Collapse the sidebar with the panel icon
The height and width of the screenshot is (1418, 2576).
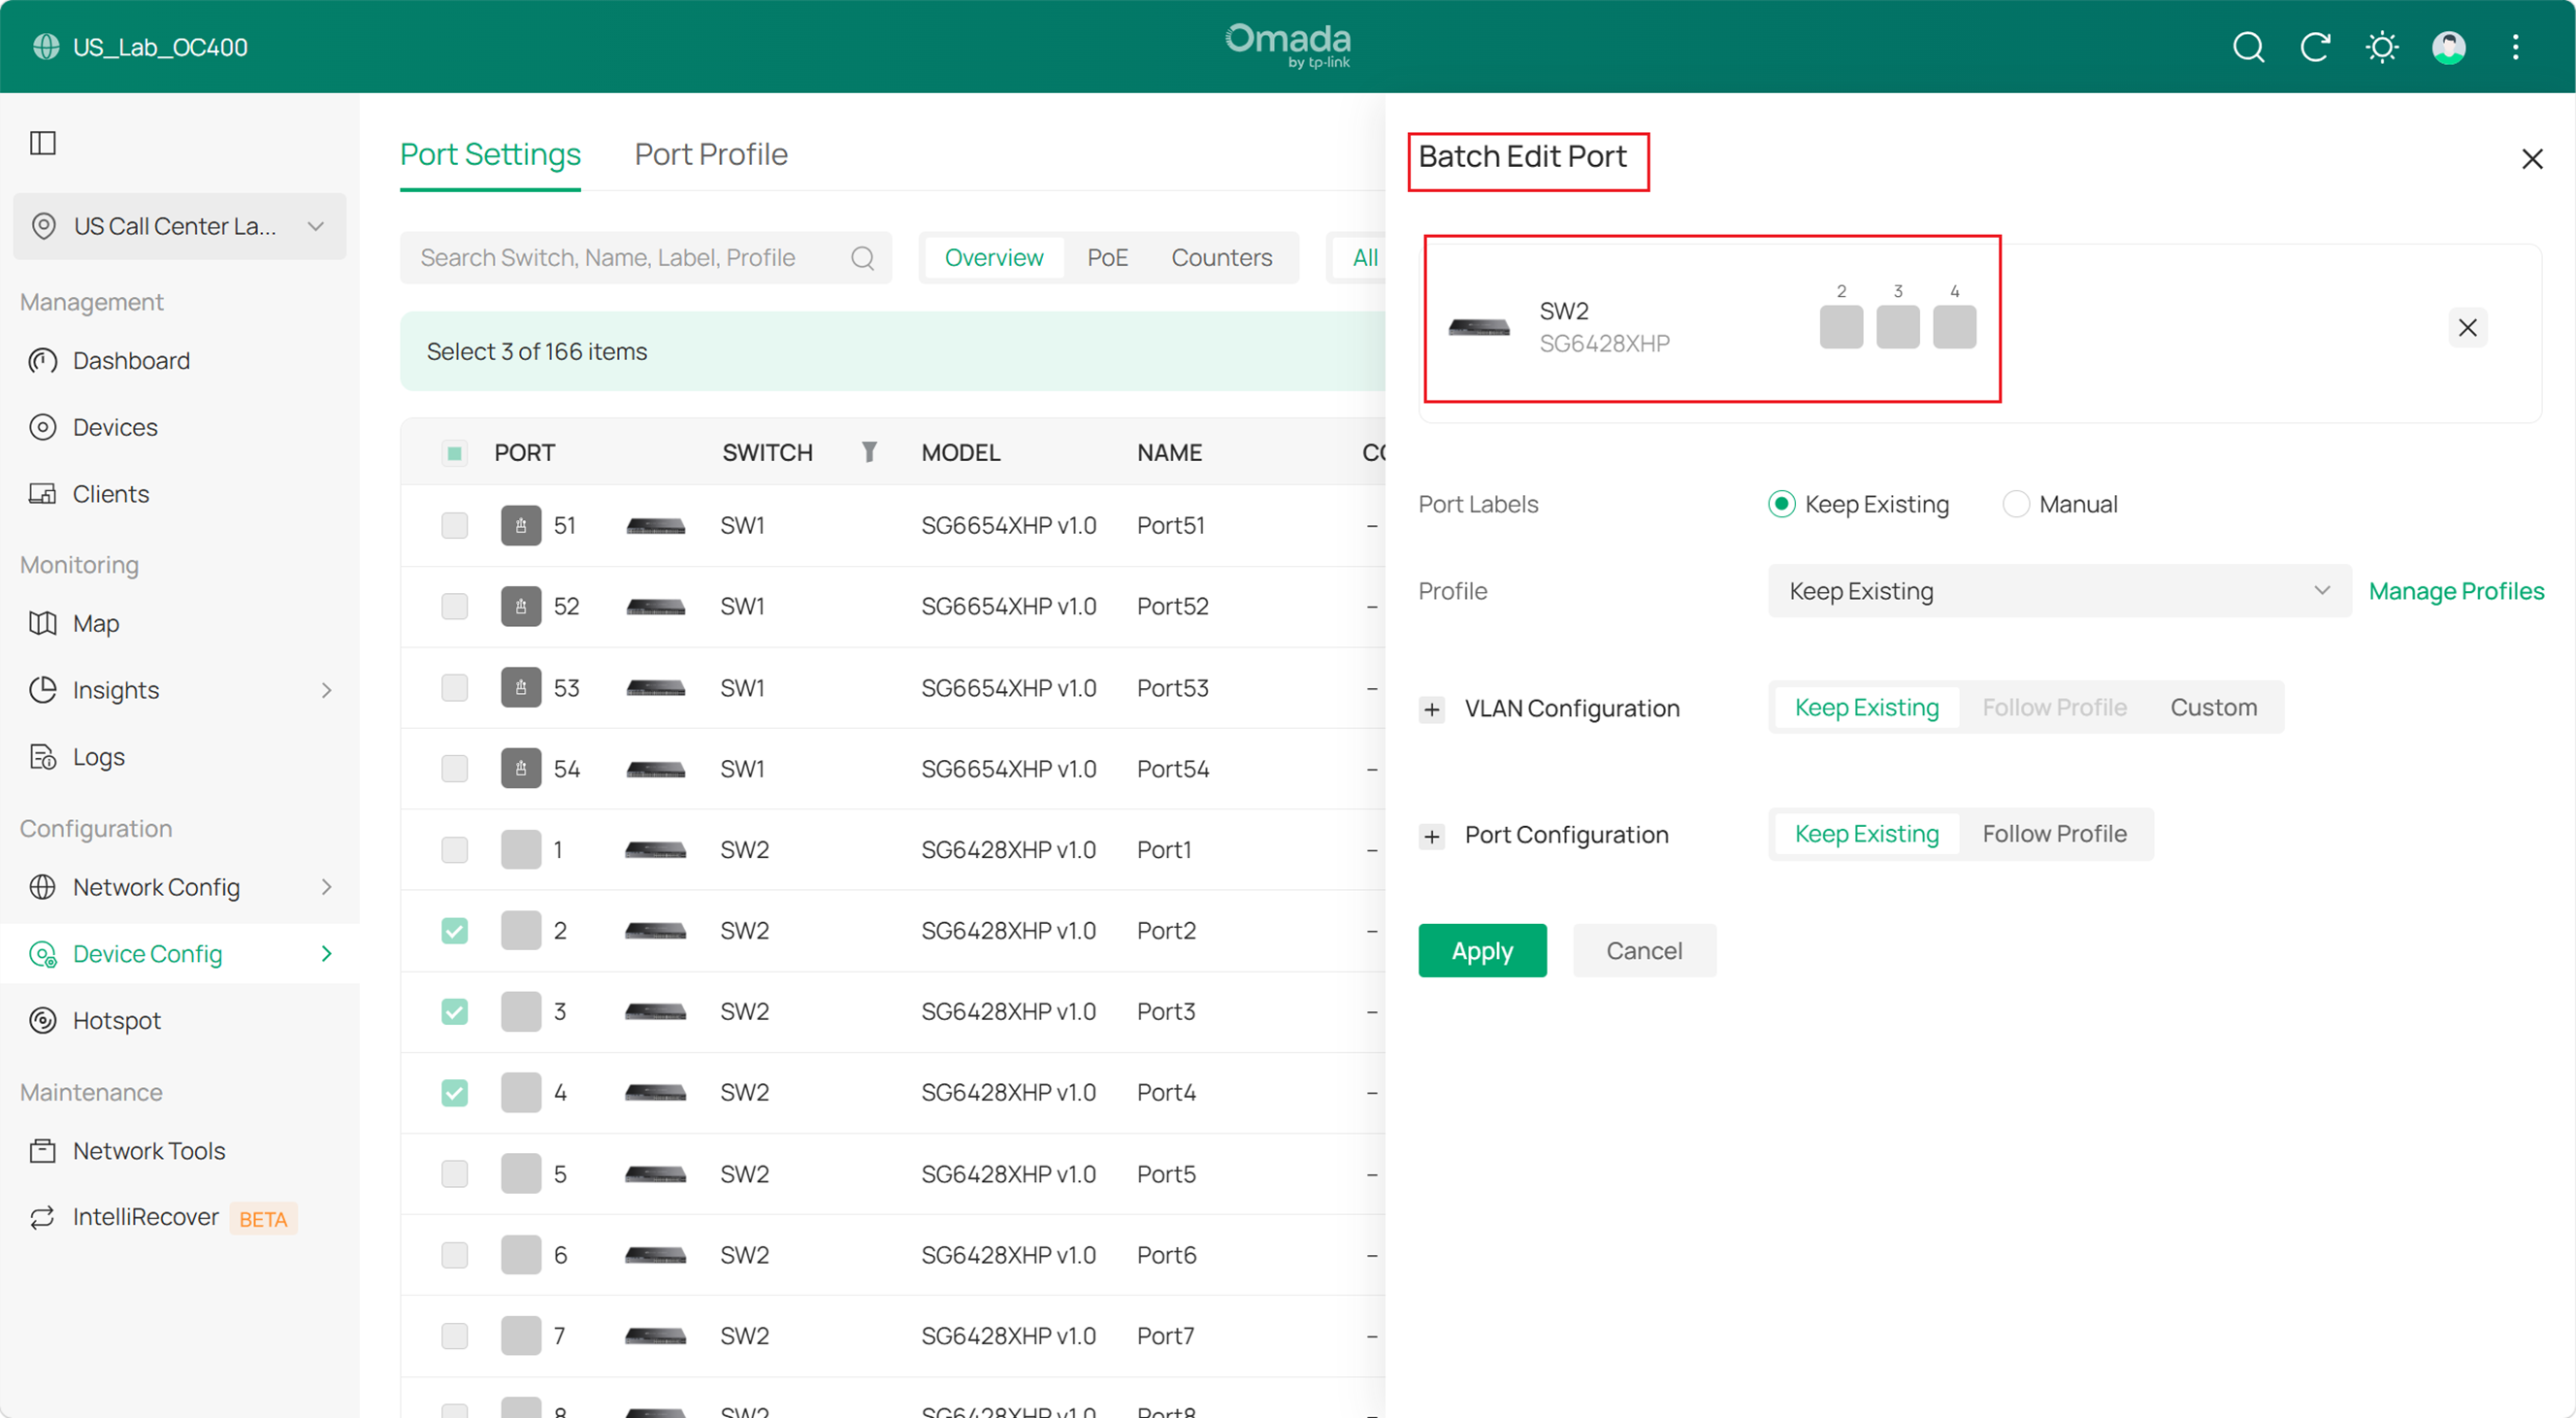[43, 143]
